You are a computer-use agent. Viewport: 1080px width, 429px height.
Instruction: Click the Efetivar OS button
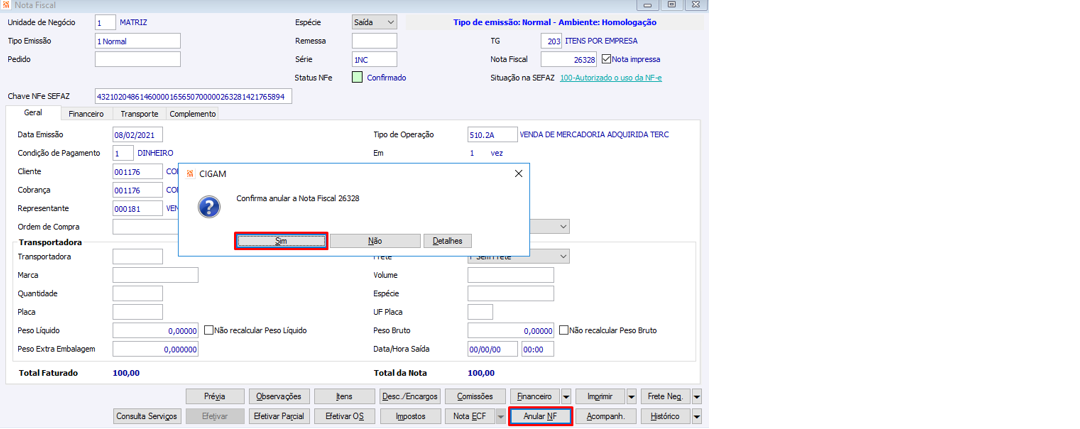344,417
